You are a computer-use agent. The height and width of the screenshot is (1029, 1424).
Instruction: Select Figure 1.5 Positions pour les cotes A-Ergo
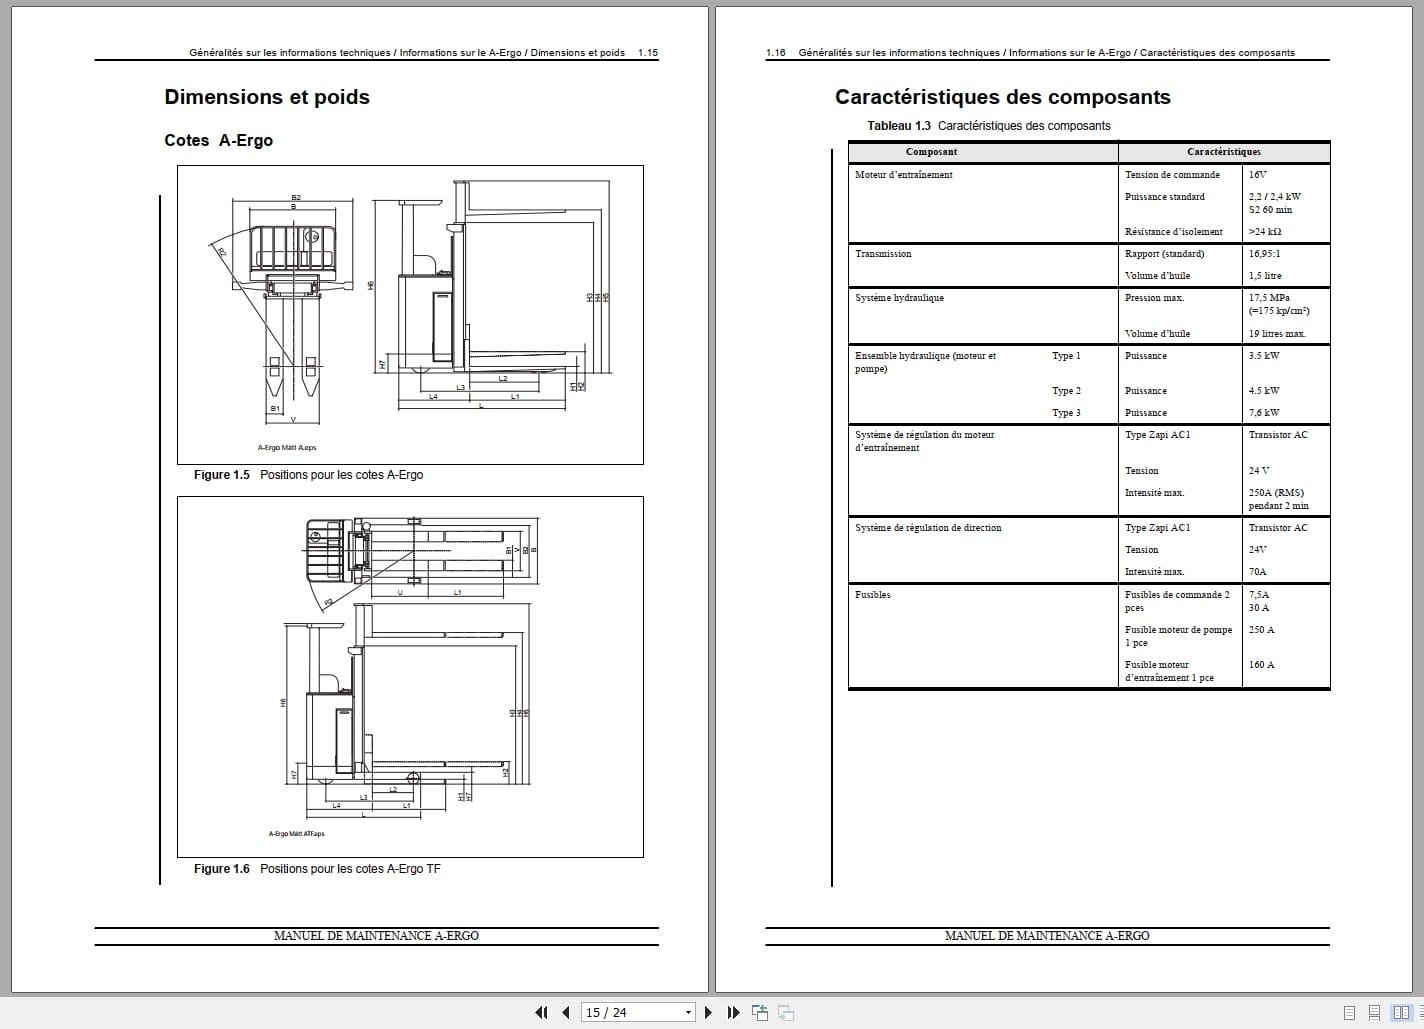pos(308,475)
